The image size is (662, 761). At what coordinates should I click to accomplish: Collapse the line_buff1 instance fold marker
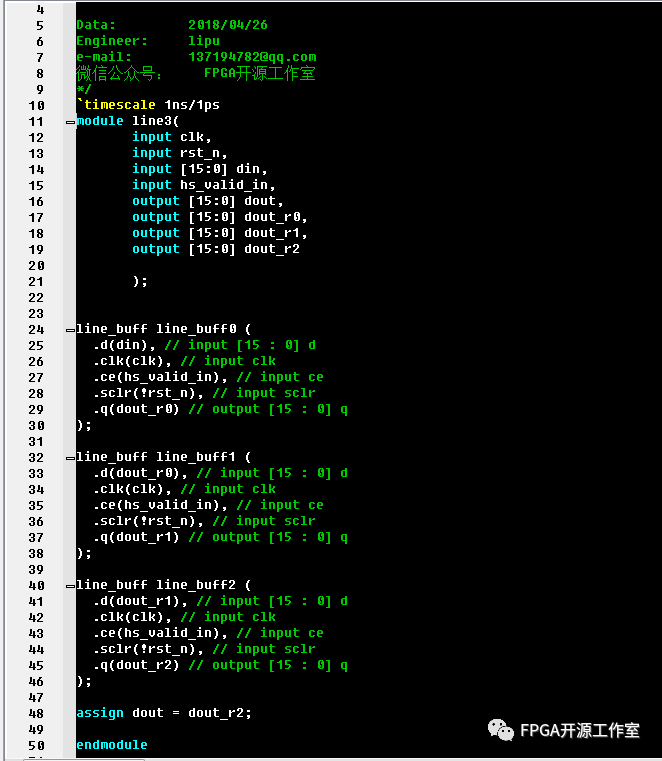point(70,458)
